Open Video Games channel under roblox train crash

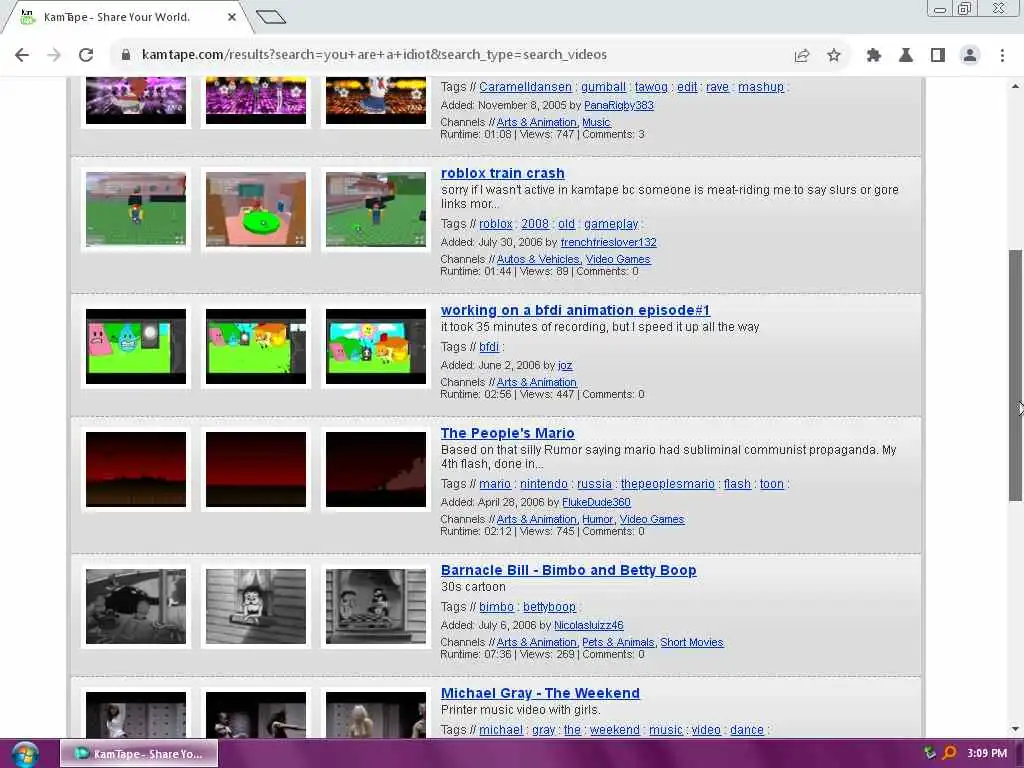point(618,259)
